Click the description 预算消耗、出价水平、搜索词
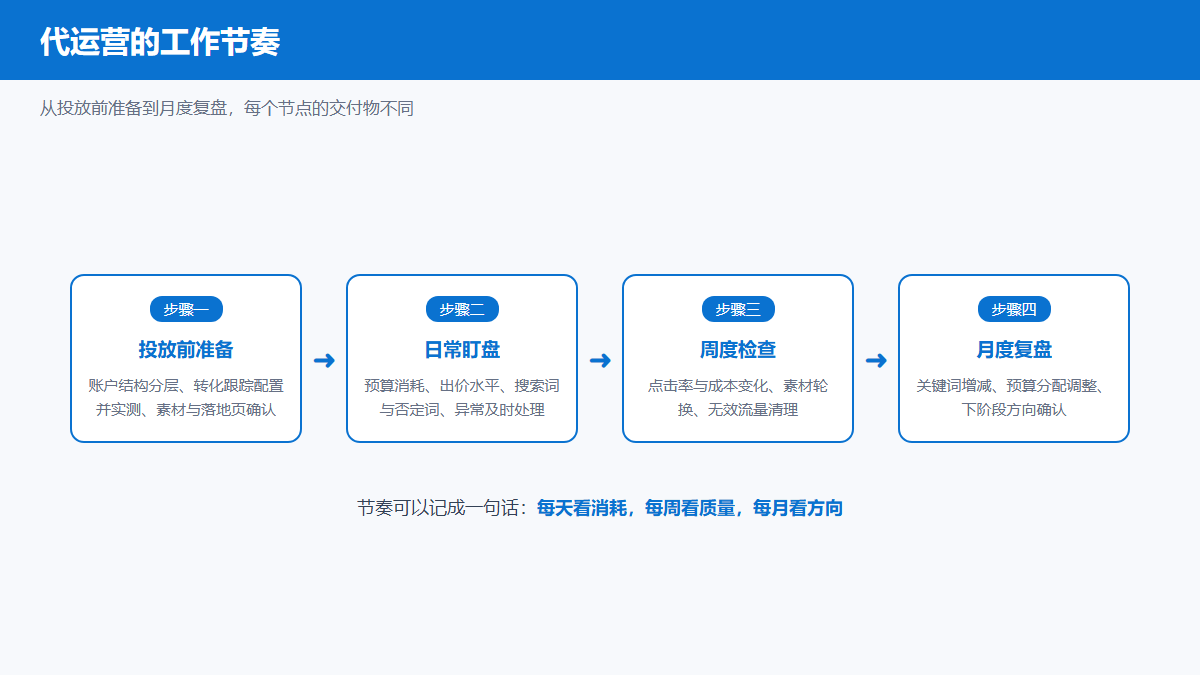This screenshot has width=1200, height=675. (x=462, y=397)
